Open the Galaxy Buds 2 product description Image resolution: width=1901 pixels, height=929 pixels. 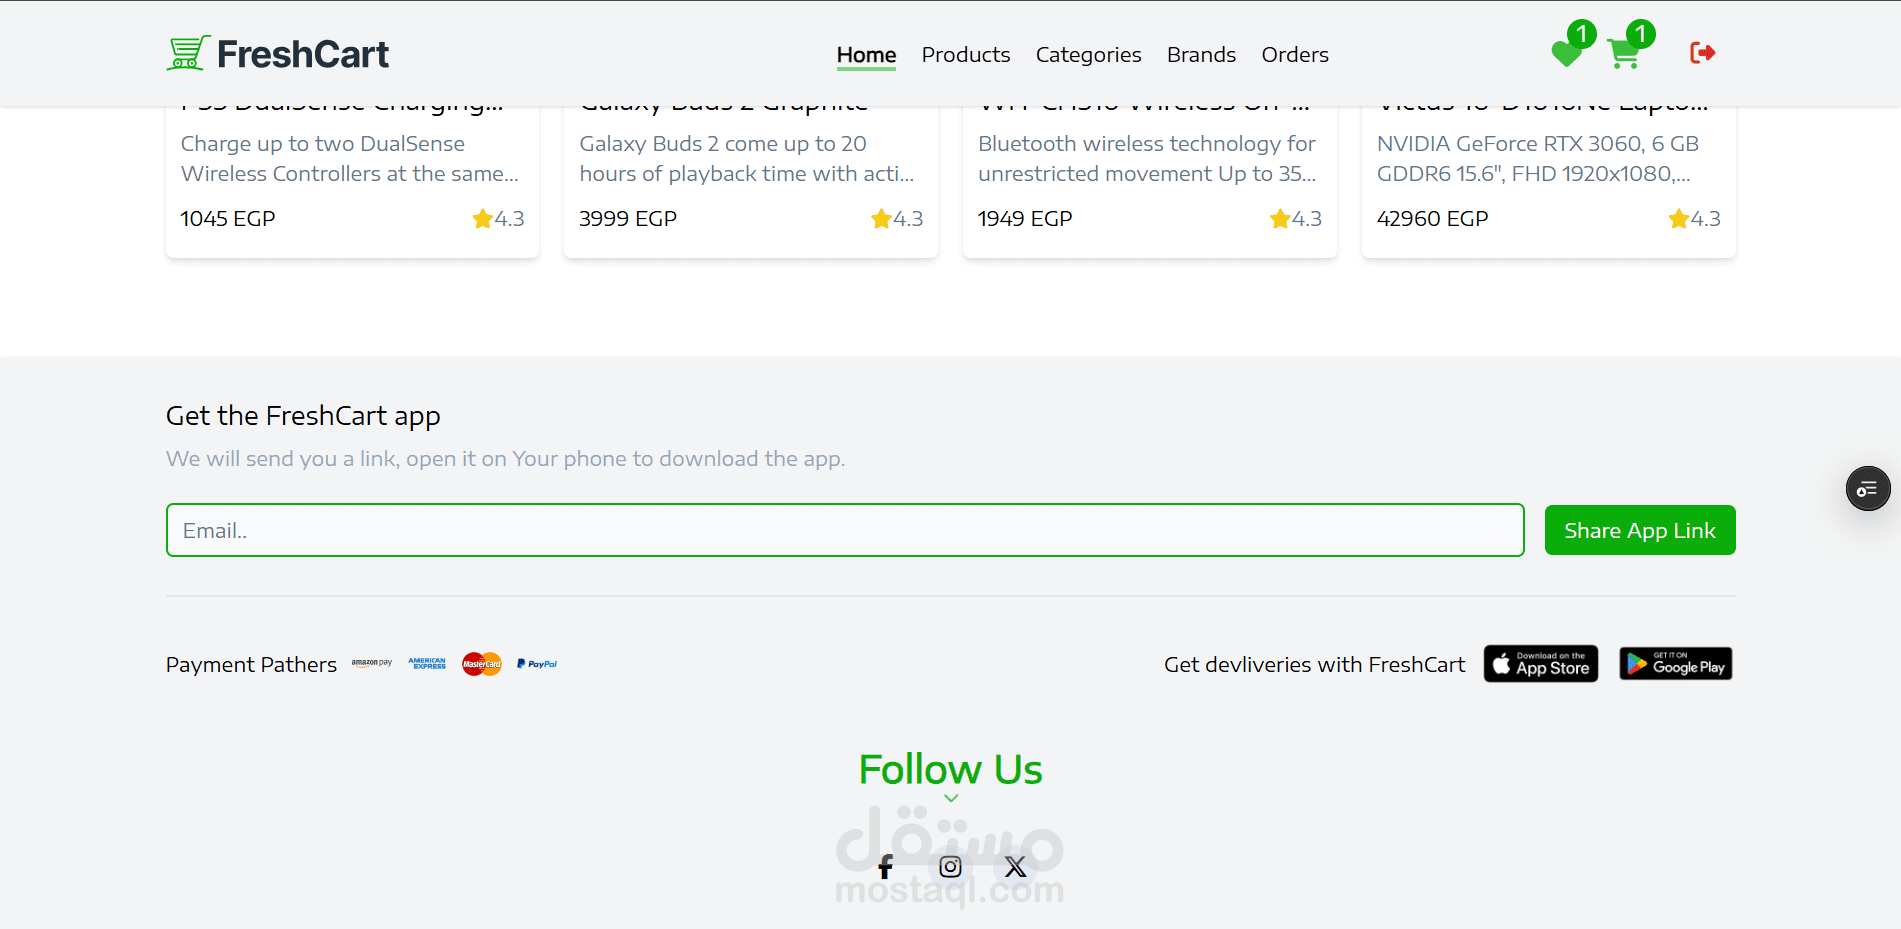point(747,159)
